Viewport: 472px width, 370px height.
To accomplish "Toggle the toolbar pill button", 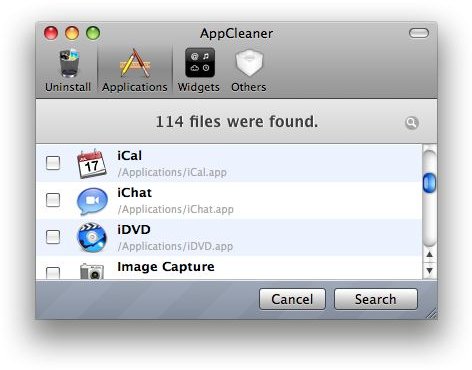I will (x=419, y=33).
